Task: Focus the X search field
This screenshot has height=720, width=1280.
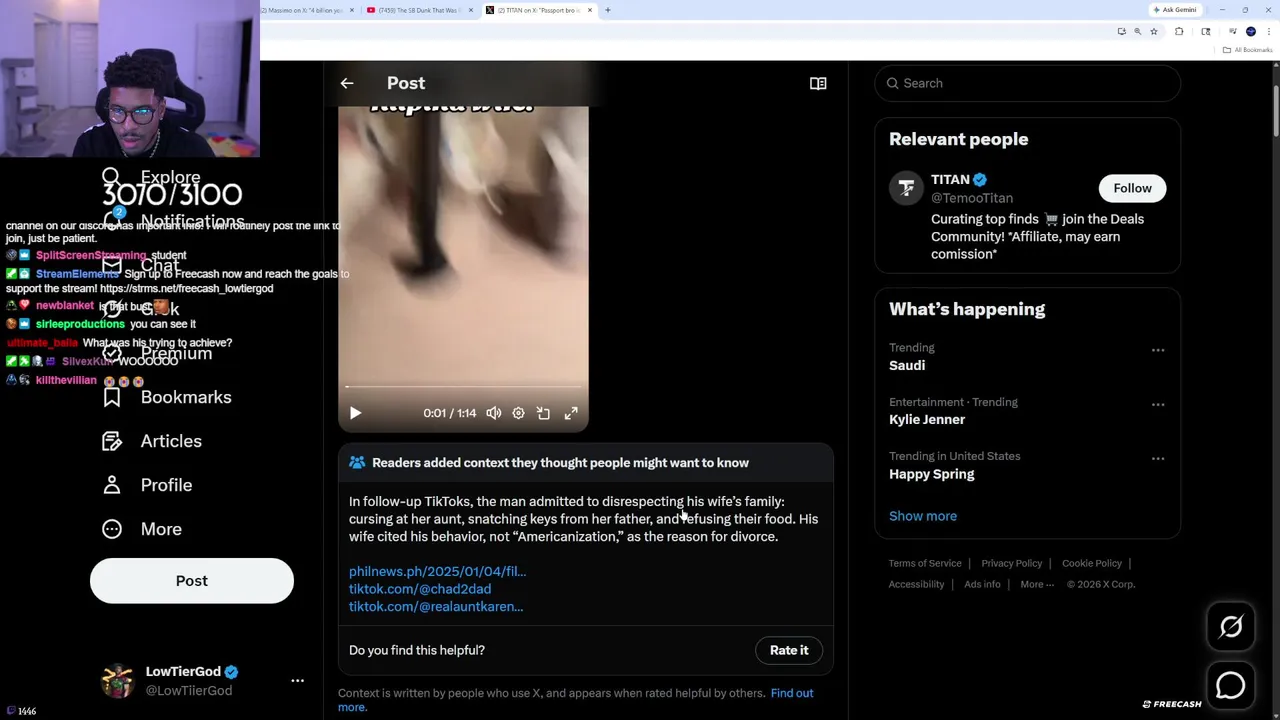Action: coord(1027,83)
